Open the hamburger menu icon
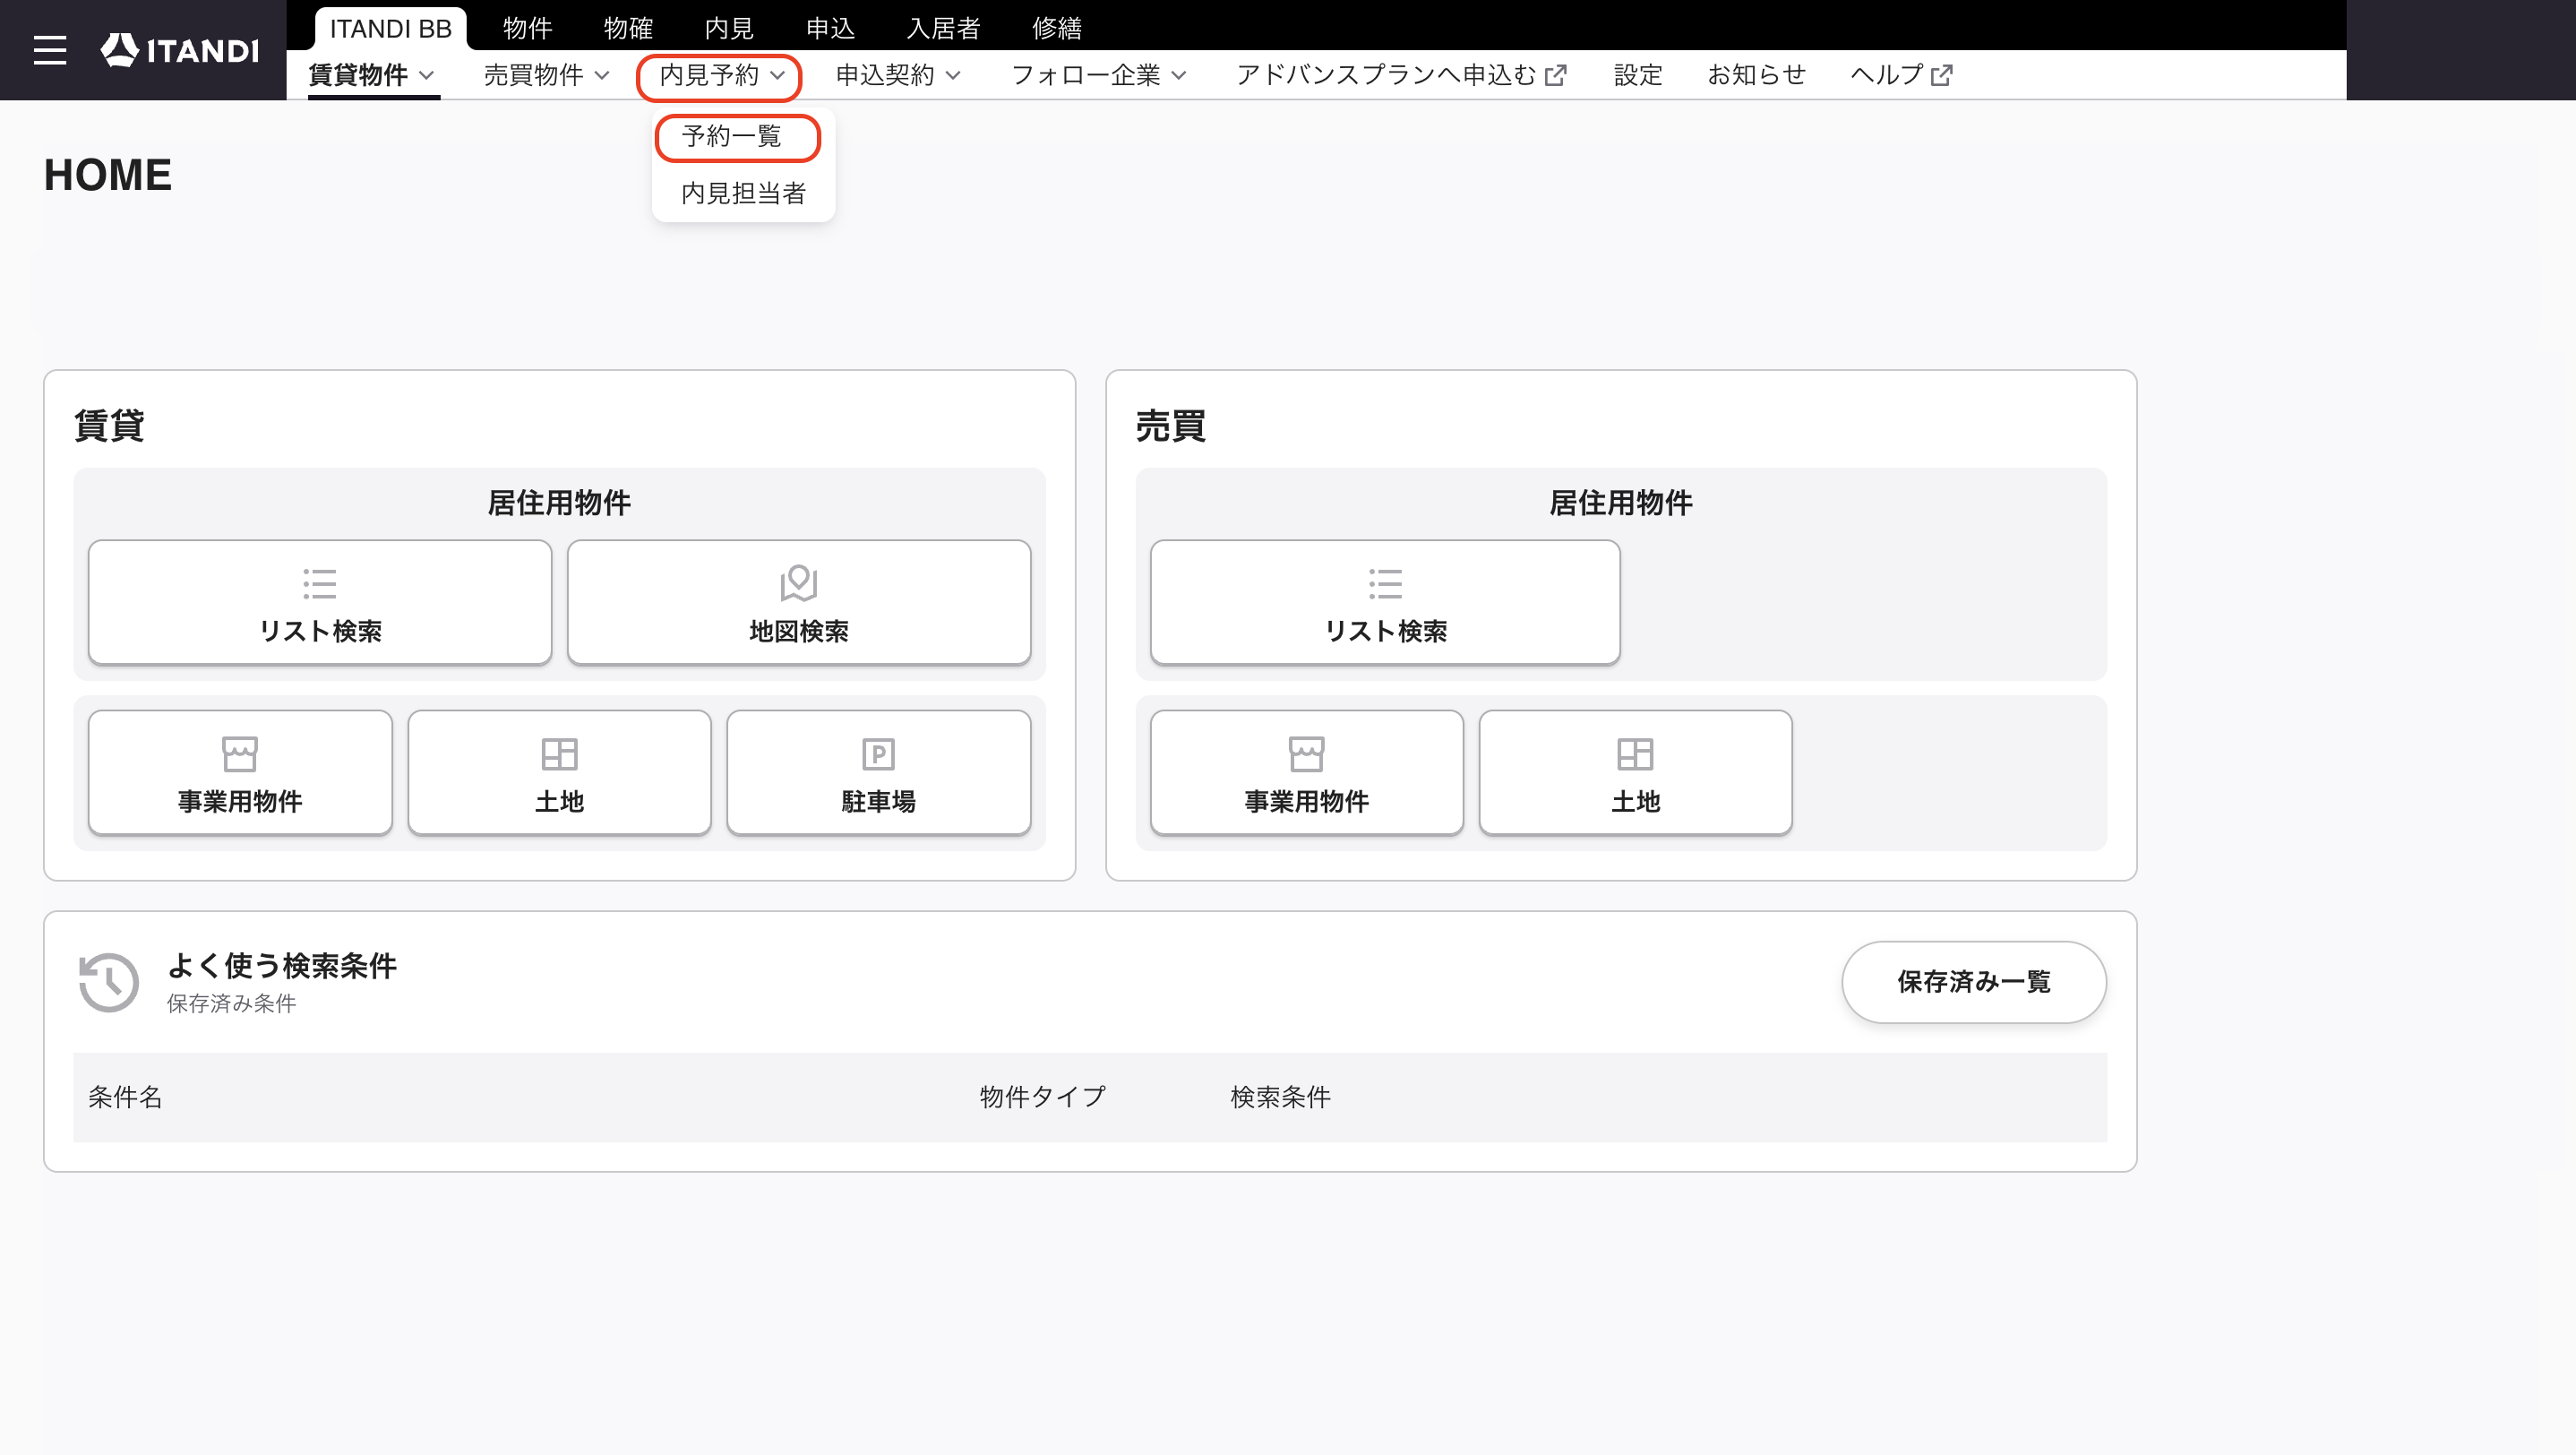2576x1455 pixels. click(x=50, y=50)
